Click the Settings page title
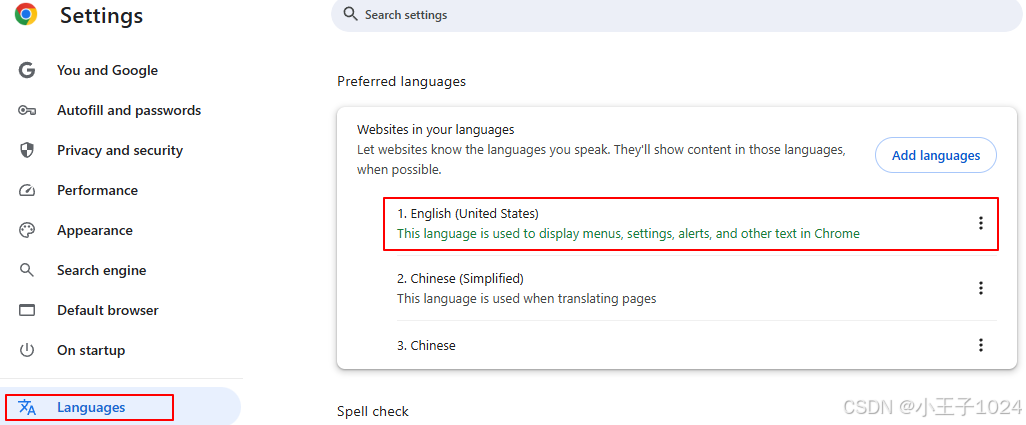Screen dimensions: 1026x425 tap(101, 15)
